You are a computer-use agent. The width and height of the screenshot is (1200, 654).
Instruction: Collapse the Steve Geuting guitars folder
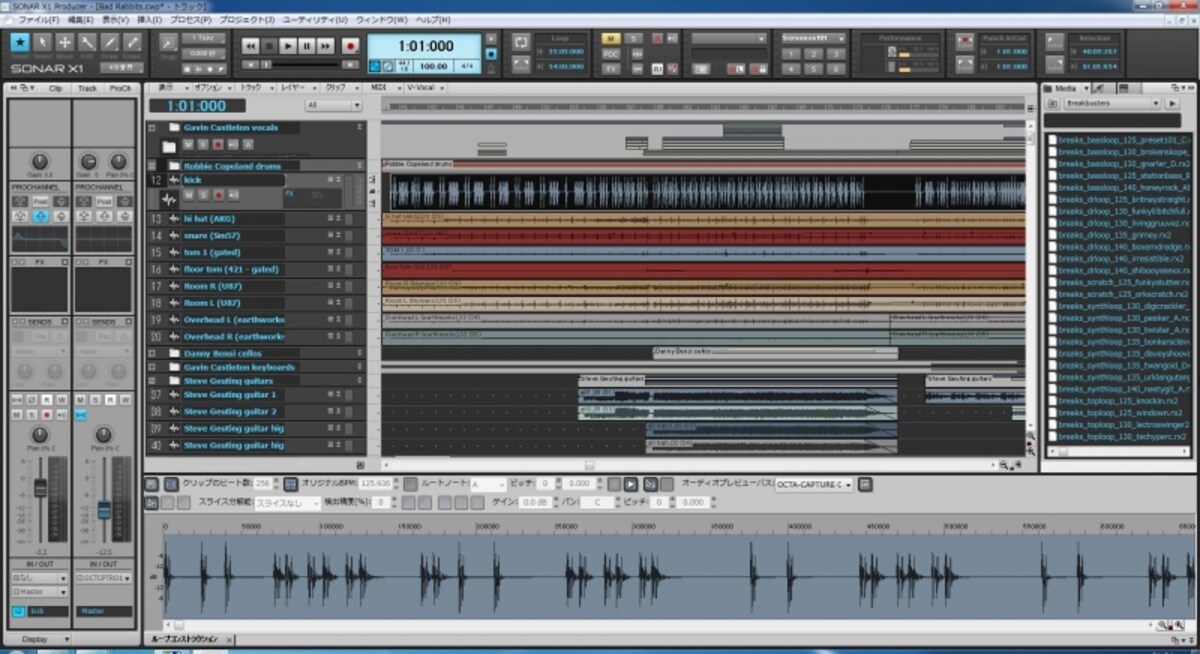[151, 381]
